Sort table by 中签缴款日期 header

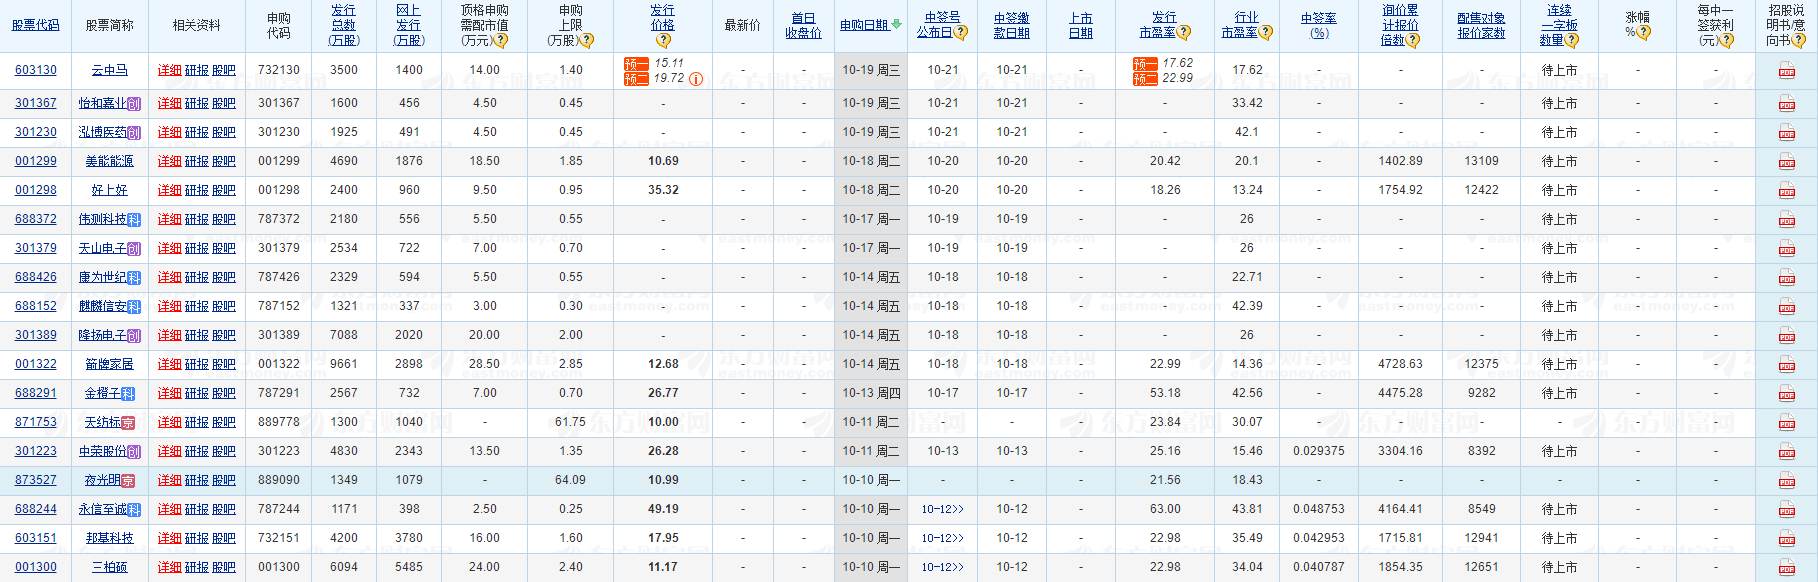[x=1012, y=26]
